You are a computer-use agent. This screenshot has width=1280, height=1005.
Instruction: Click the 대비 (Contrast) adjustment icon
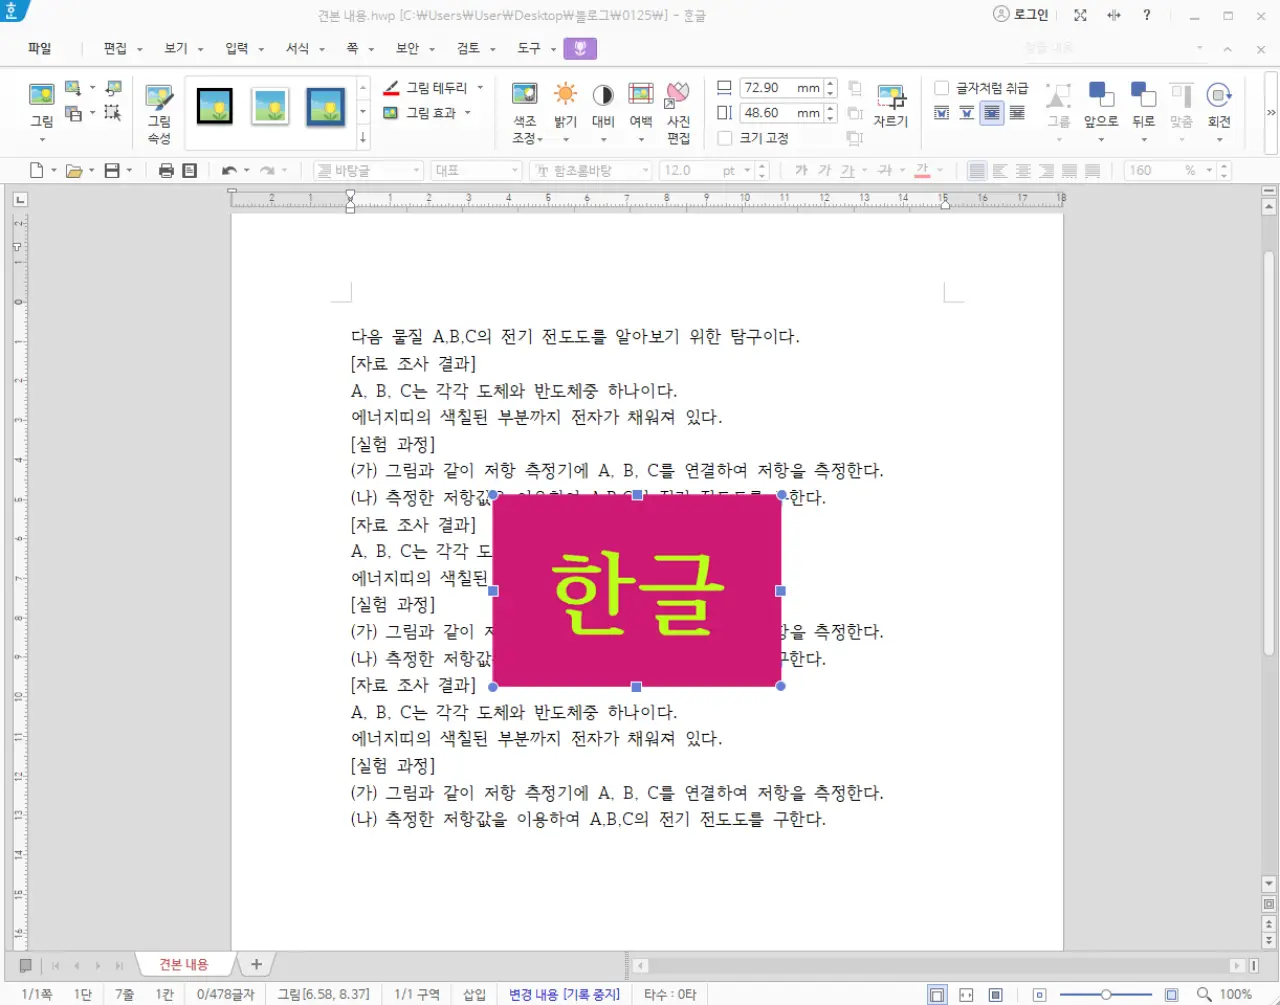click(602, 105)
